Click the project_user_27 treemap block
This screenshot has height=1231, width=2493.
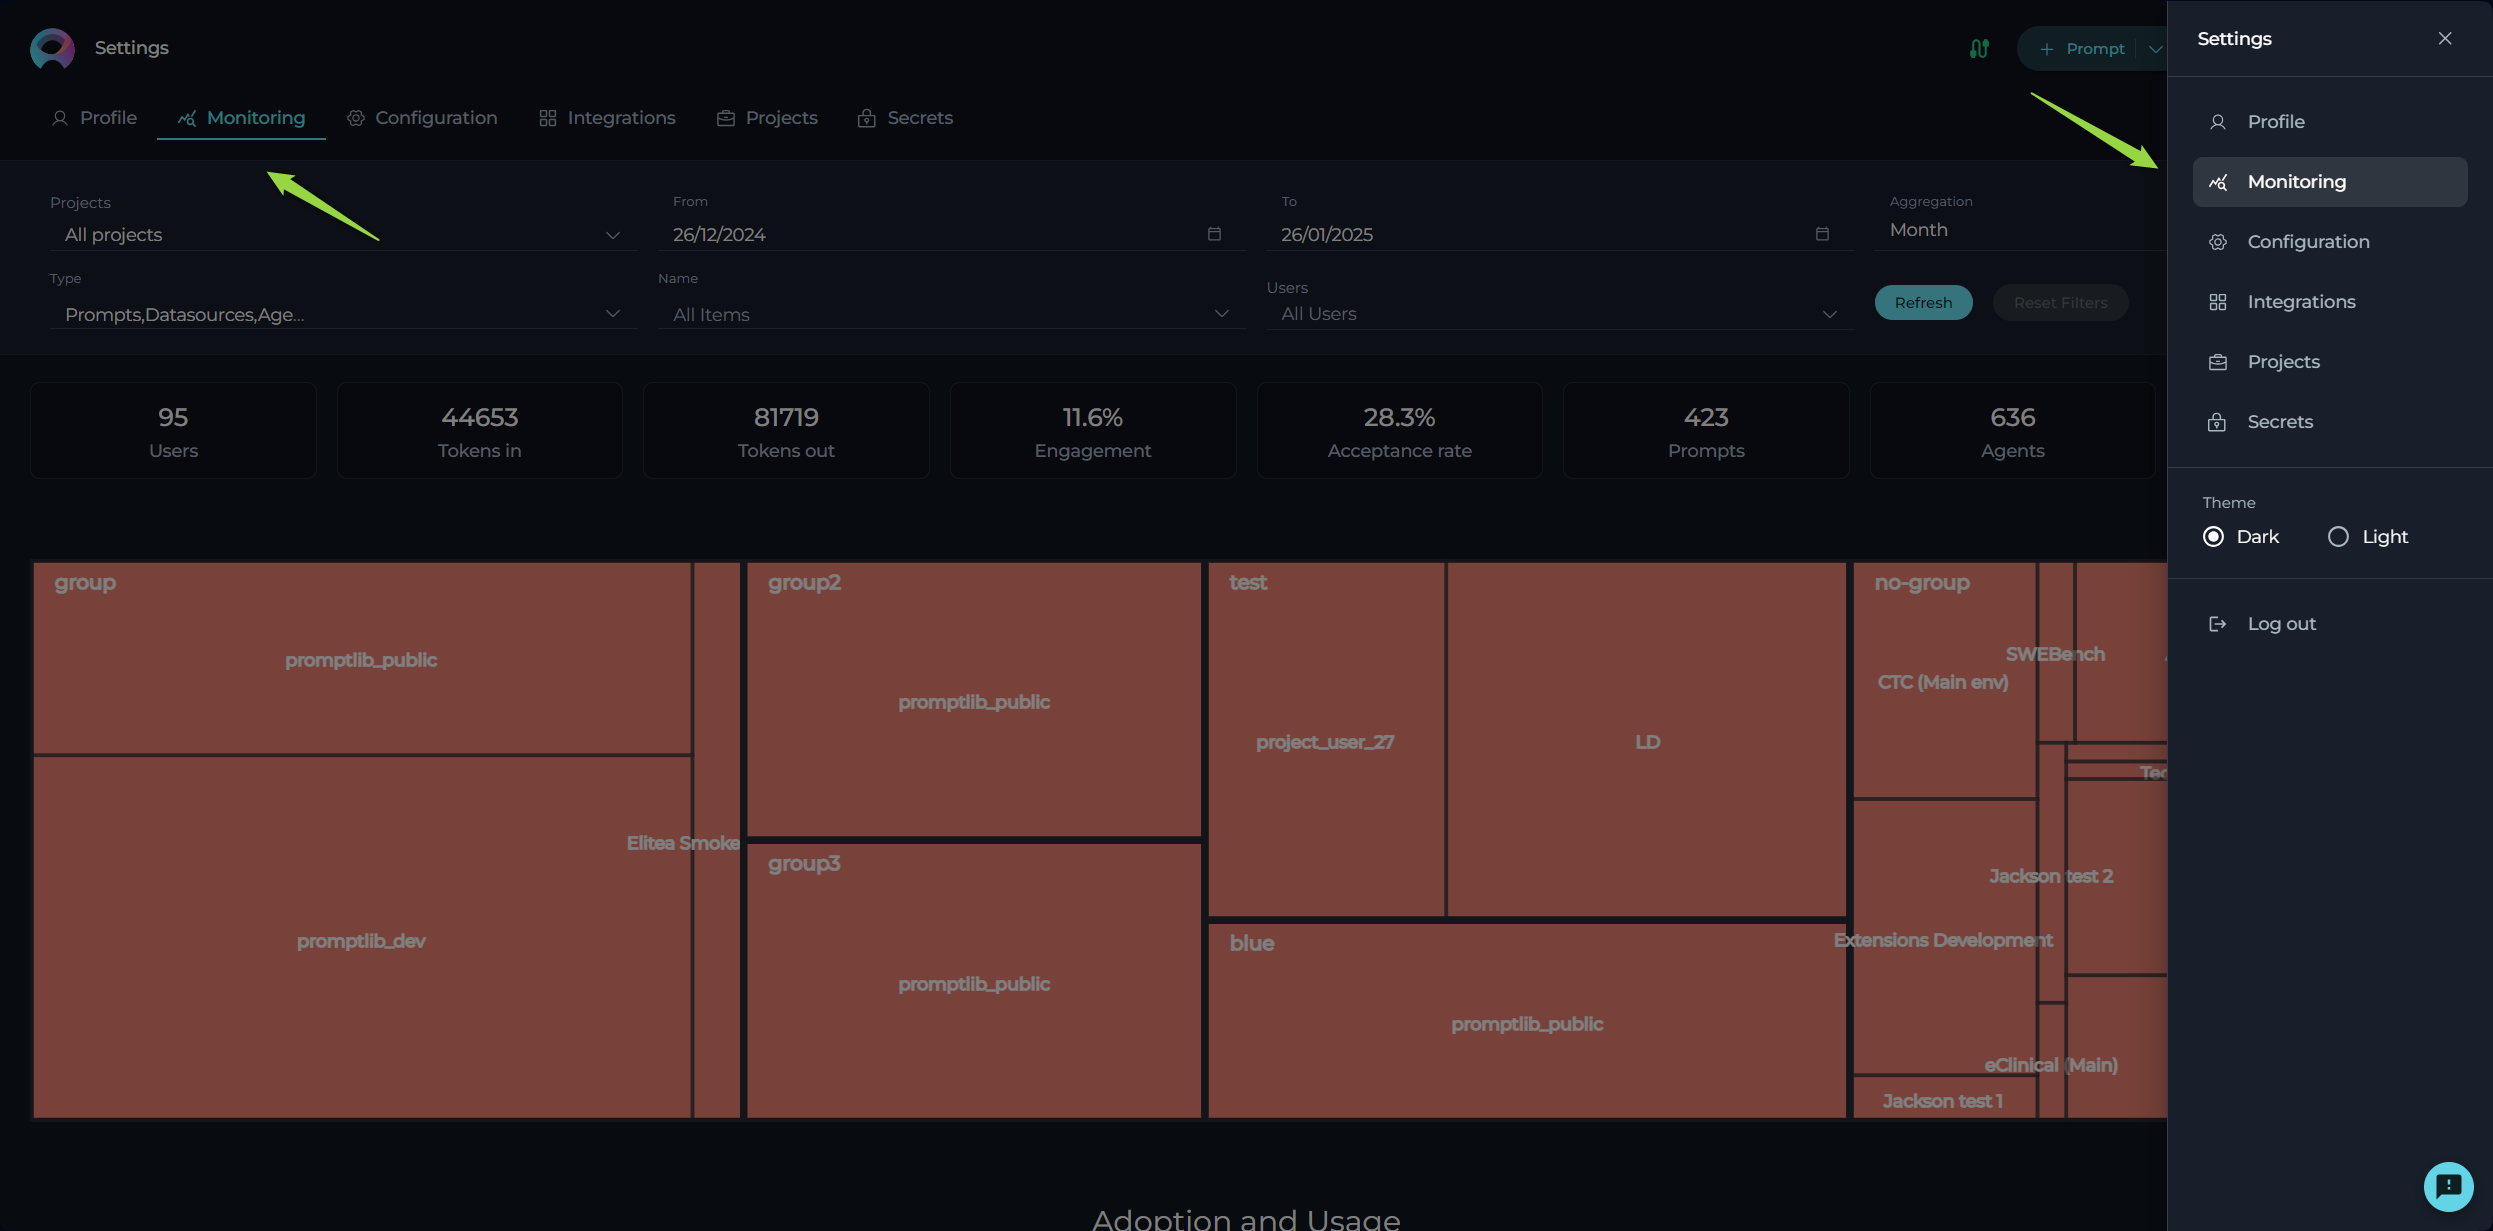click(x=1326, y=739)
